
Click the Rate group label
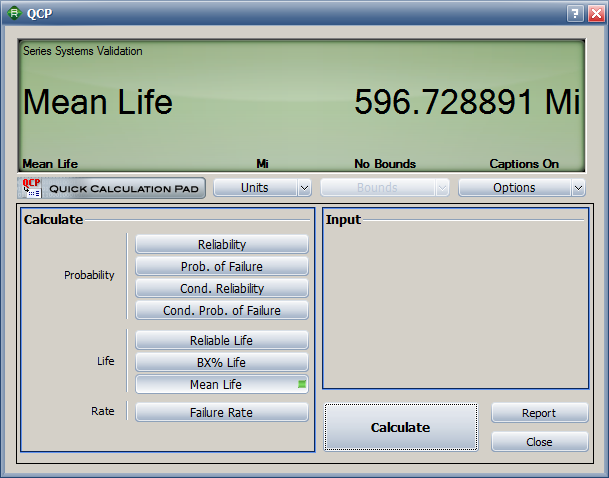[x=103, y=411]
